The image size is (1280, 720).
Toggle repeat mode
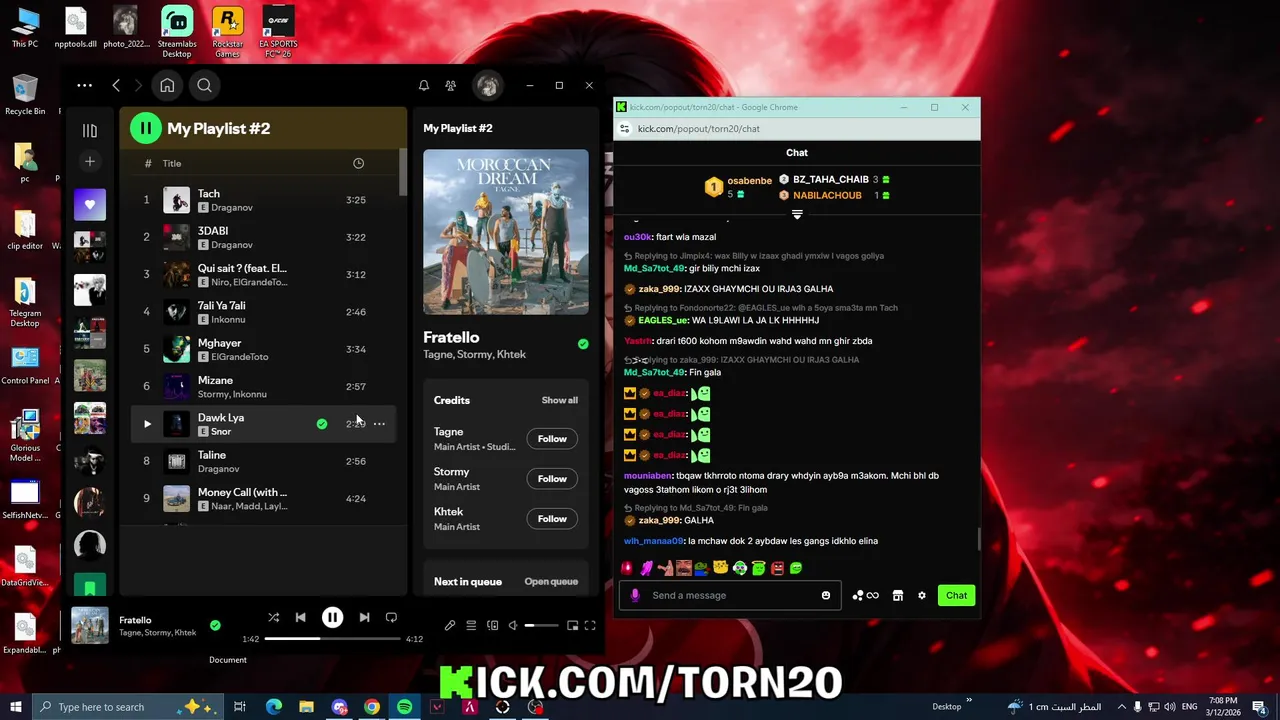click(x=392, y=618)
